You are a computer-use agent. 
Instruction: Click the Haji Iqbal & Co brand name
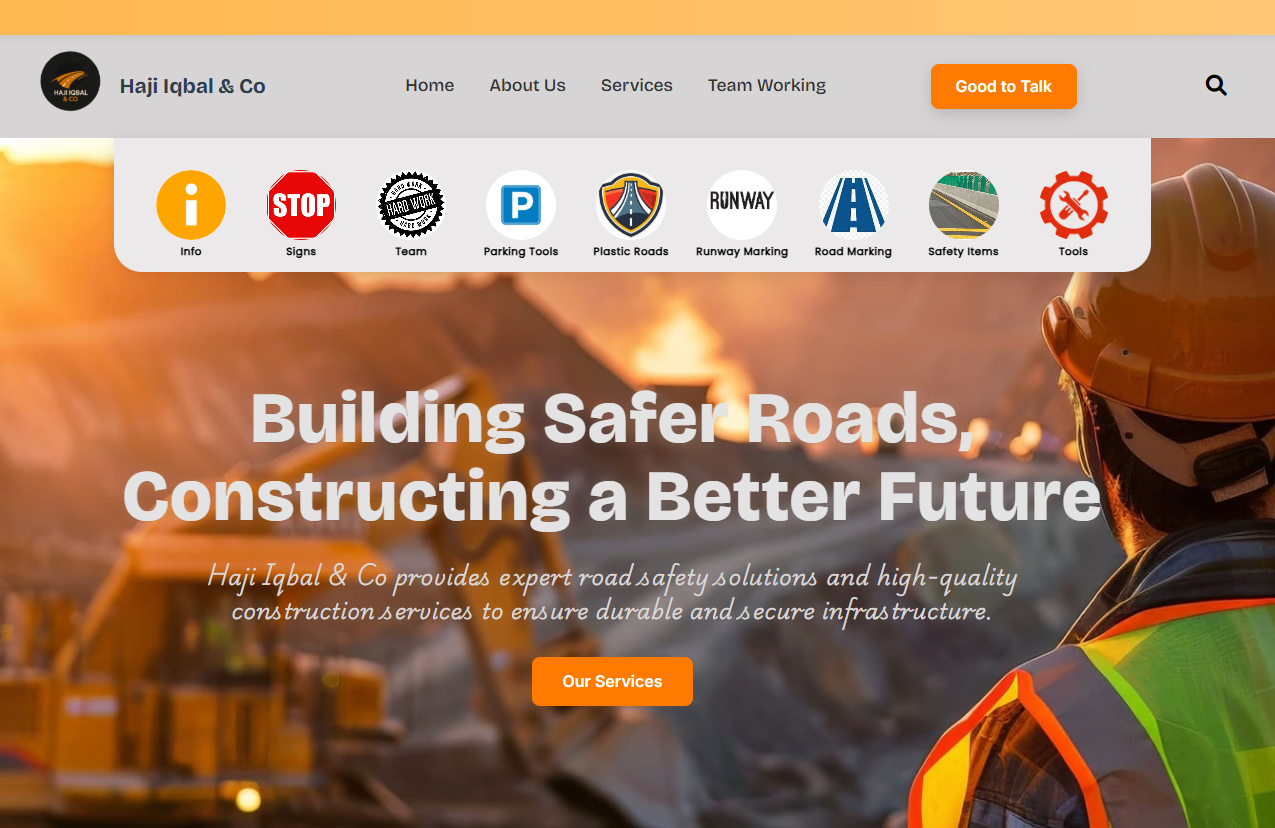pos(193,86)
